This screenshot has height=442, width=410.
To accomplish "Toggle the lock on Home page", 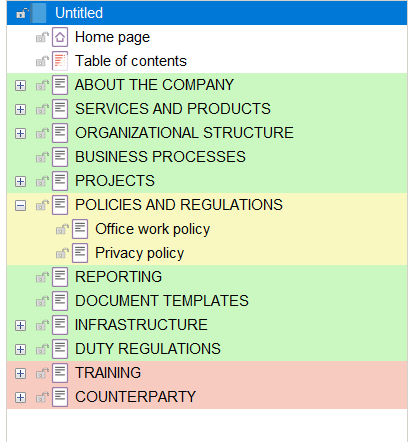I will coord(42,37).
